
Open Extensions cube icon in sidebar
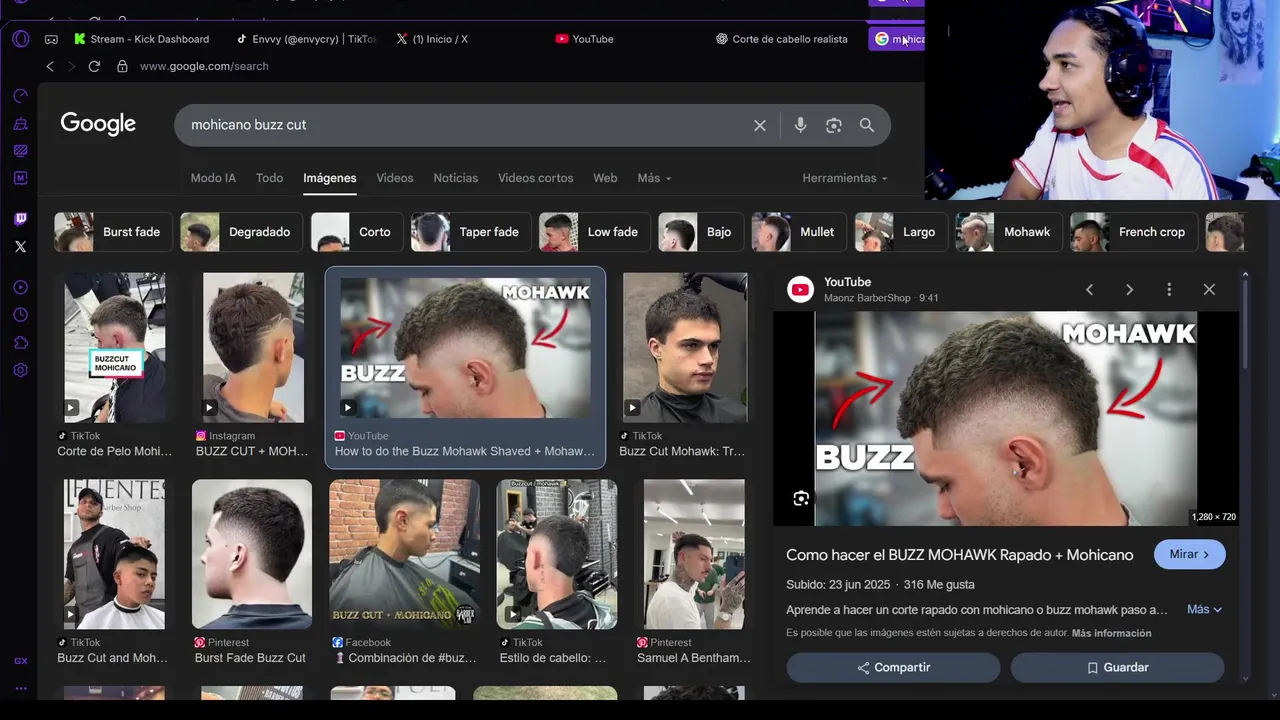click(x=20, y=343)
